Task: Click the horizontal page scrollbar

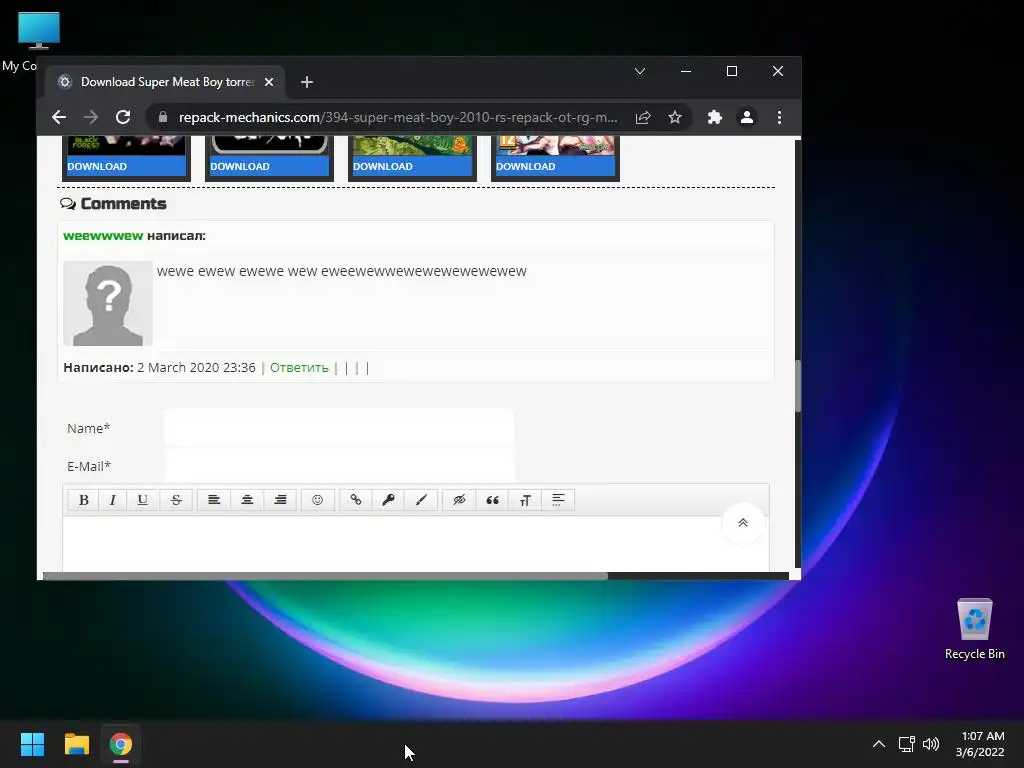Action: coord(325,576)
